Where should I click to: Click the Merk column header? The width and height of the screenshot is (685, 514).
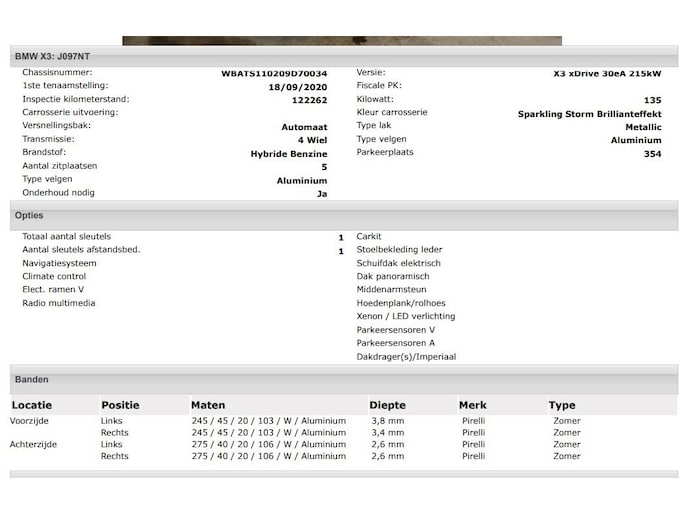click(472, 406)
